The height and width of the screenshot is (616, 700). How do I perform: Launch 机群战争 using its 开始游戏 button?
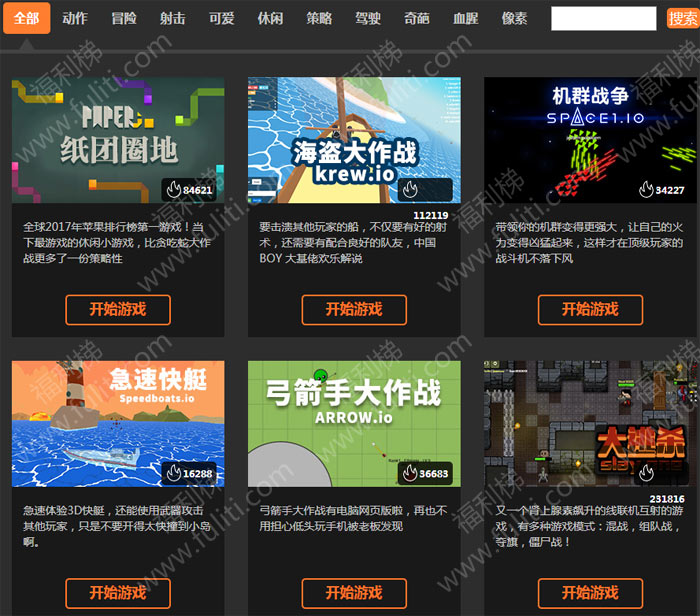click(590, 310)
